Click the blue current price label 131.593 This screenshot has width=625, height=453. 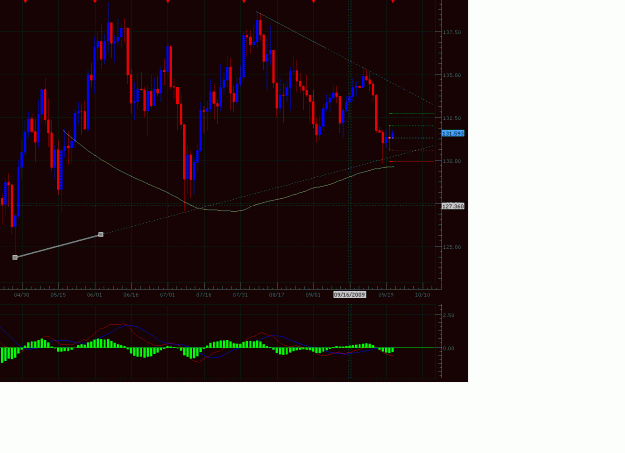[453, 134]
